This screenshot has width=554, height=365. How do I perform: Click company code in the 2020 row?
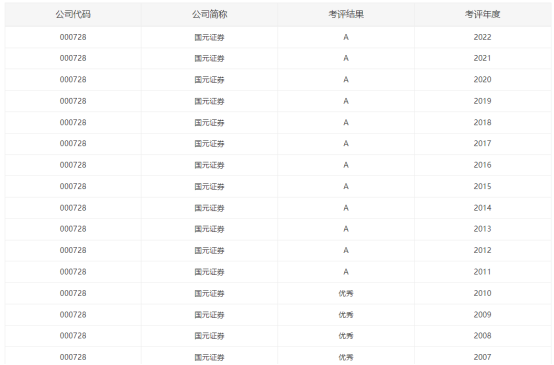[73, 80]
